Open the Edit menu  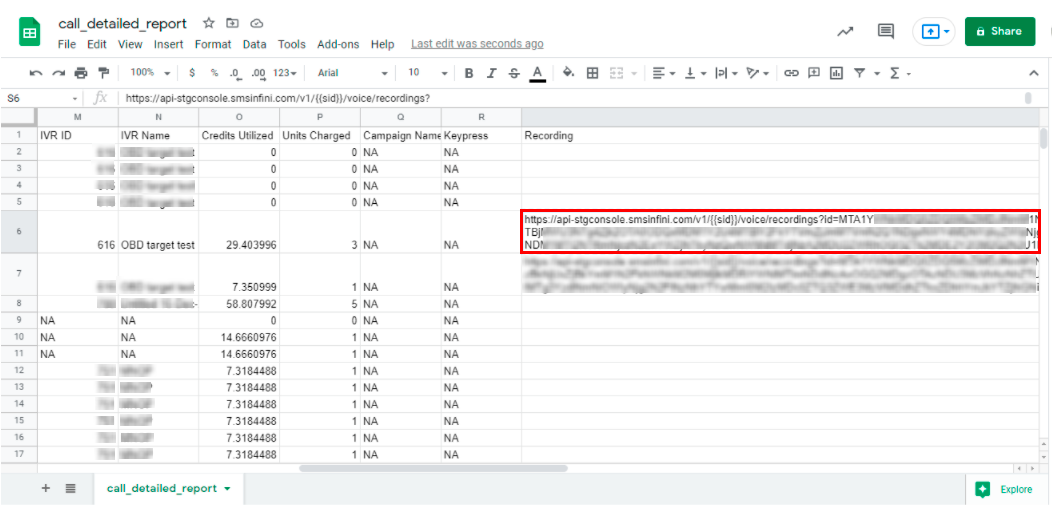(x=97, y=44)
